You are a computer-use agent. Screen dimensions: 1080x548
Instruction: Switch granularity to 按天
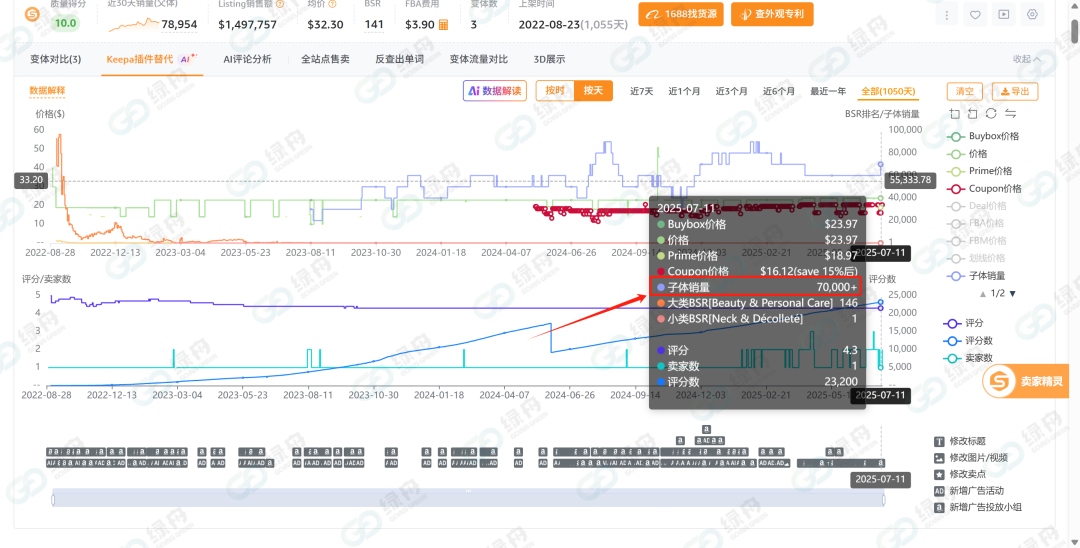[593, 91]
